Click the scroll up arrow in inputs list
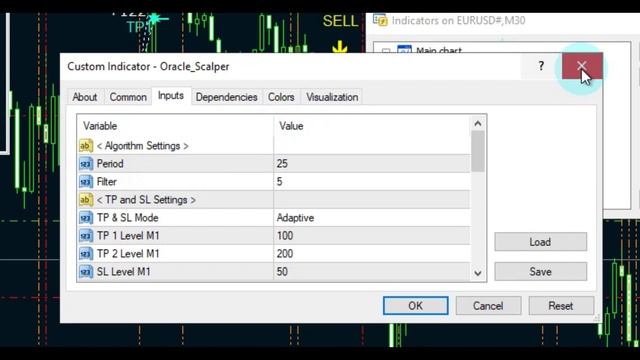Viewport: 640px width, 360px height. [x=478, y=123]
